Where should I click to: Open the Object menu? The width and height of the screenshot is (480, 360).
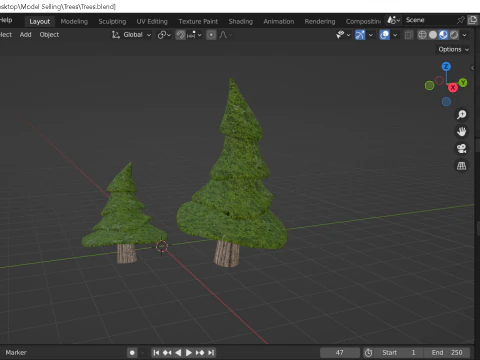[49, 35]
